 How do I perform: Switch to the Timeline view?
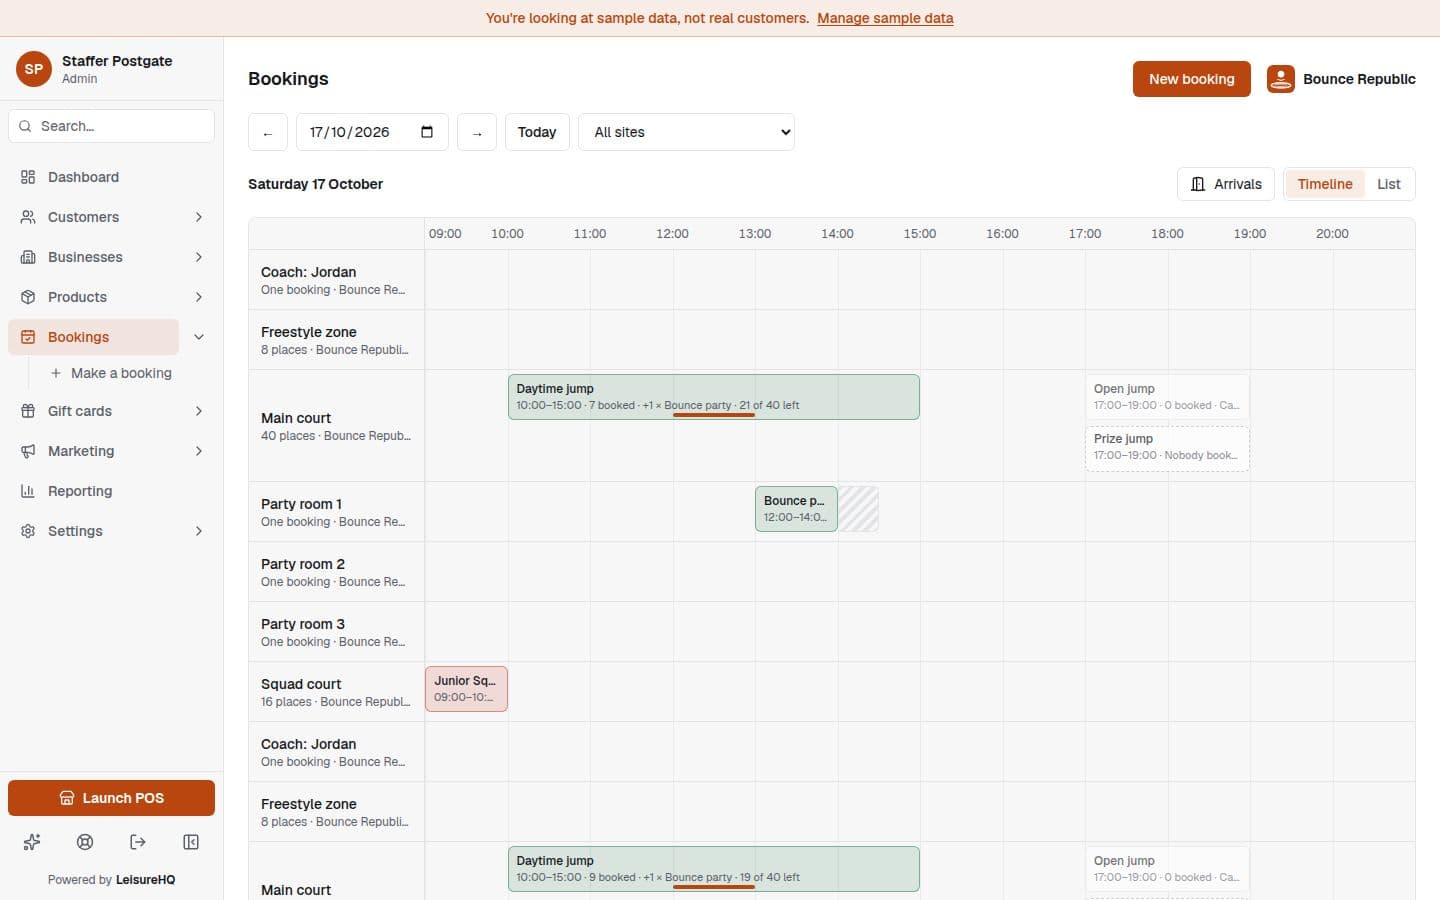pyautogui.click(x=1325, y=184)
